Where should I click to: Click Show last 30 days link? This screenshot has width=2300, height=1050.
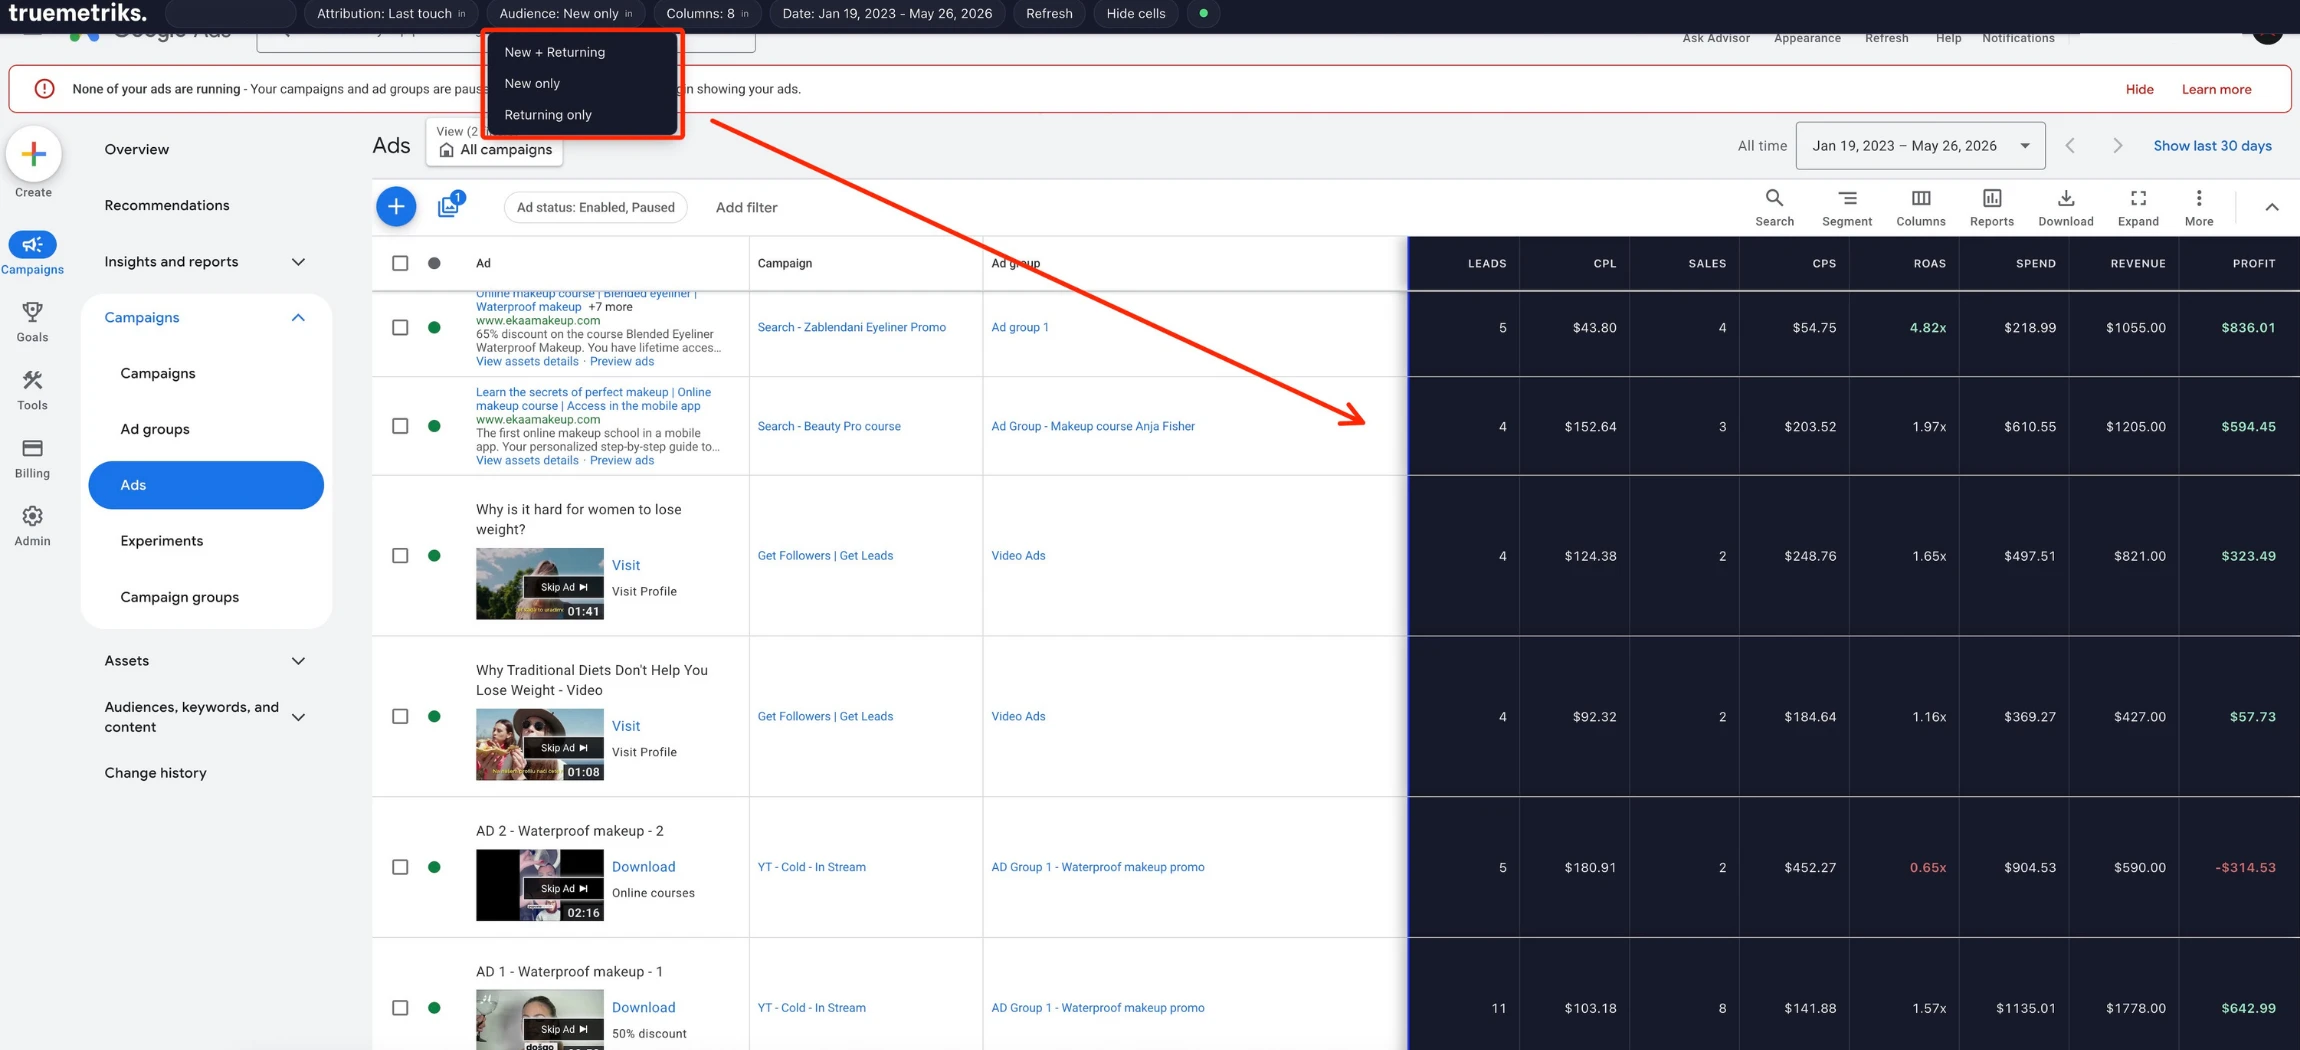tap(2212, 146)
